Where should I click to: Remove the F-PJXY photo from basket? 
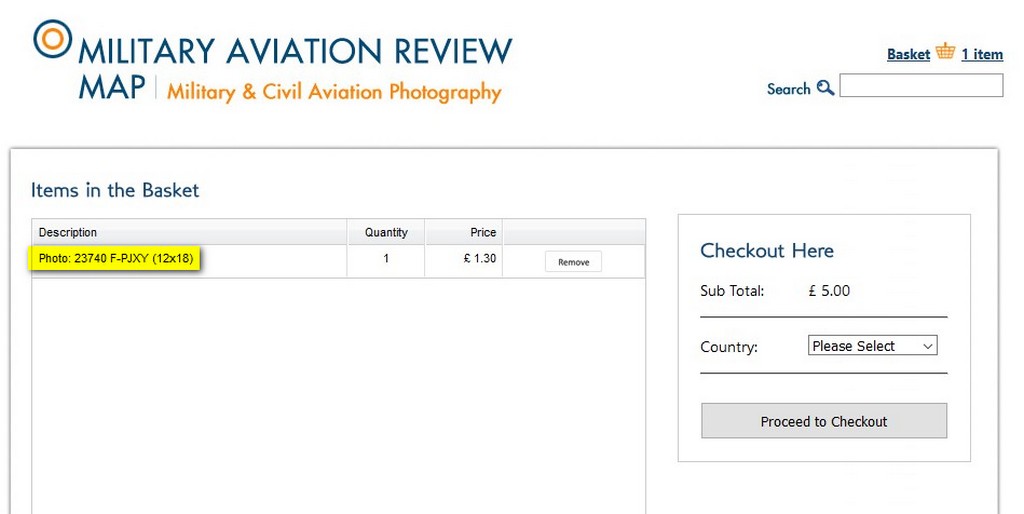point(573,262)
